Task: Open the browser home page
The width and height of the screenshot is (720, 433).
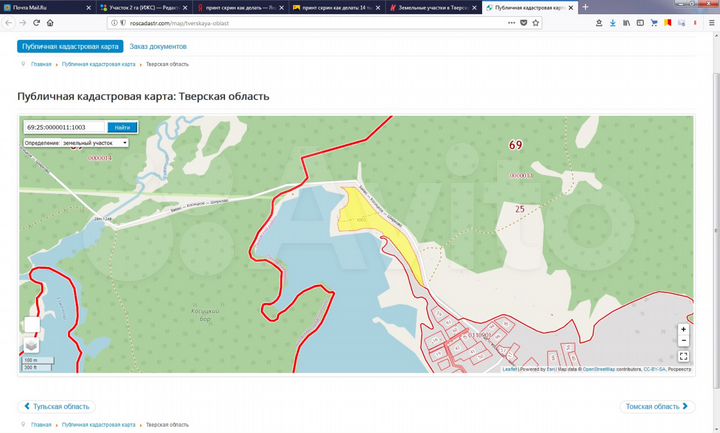Action: pyautogui.click(x=50, y=22)
